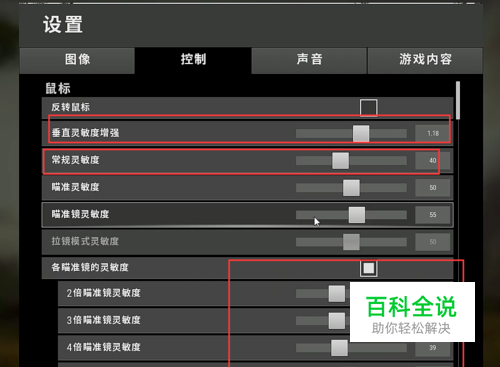Toggle the 各瞄准镜的灵敏度 checkbox
The image size is (500, 367).
click(368, 268)
